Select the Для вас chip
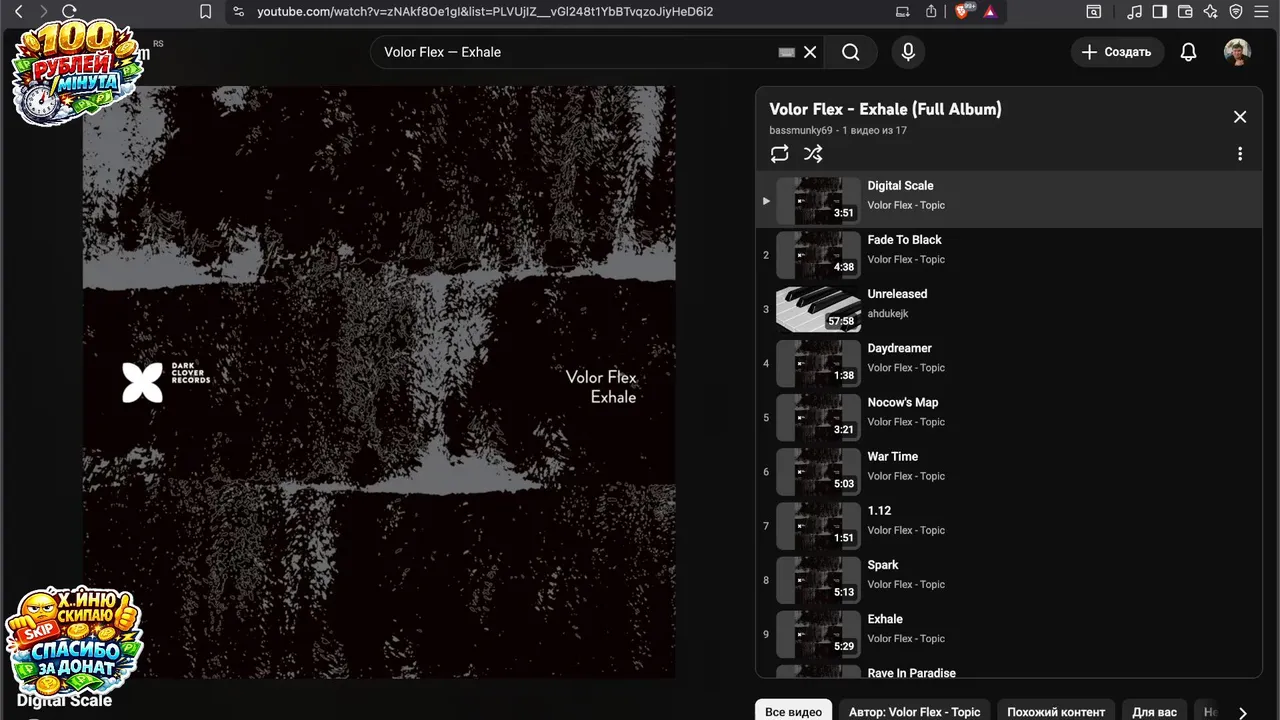 point(1154,712)
